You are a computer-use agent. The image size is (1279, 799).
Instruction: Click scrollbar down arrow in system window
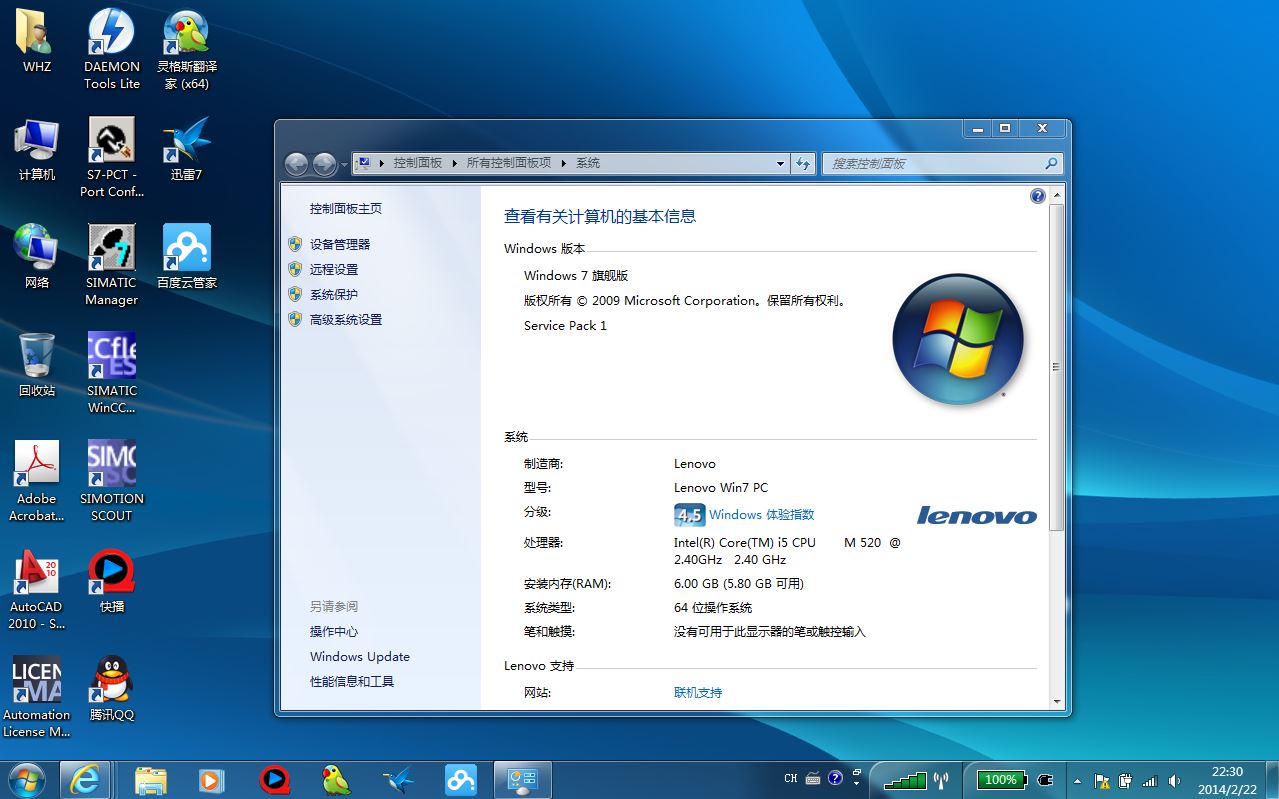pos(1056,702)
